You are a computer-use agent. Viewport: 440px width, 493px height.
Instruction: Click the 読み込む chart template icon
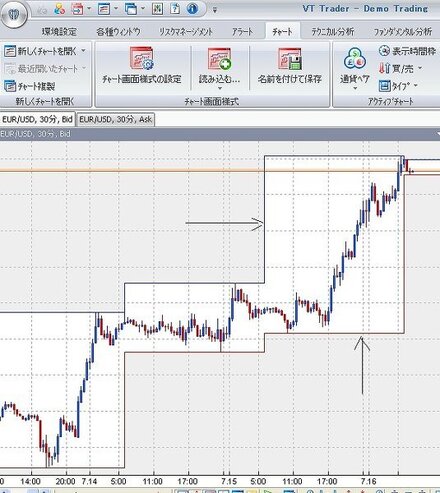tap(219, 59)
